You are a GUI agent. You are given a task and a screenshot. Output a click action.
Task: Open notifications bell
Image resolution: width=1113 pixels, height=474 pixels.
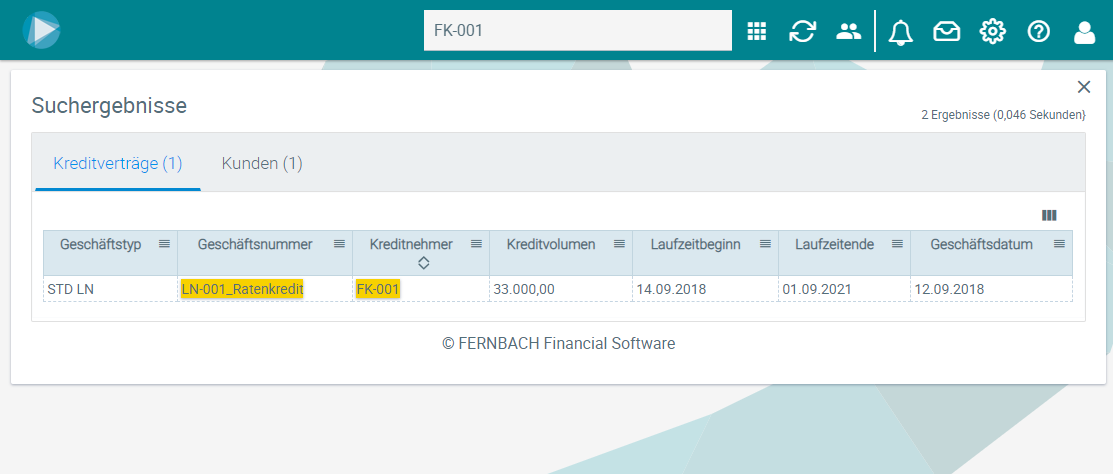click(900, 32)
